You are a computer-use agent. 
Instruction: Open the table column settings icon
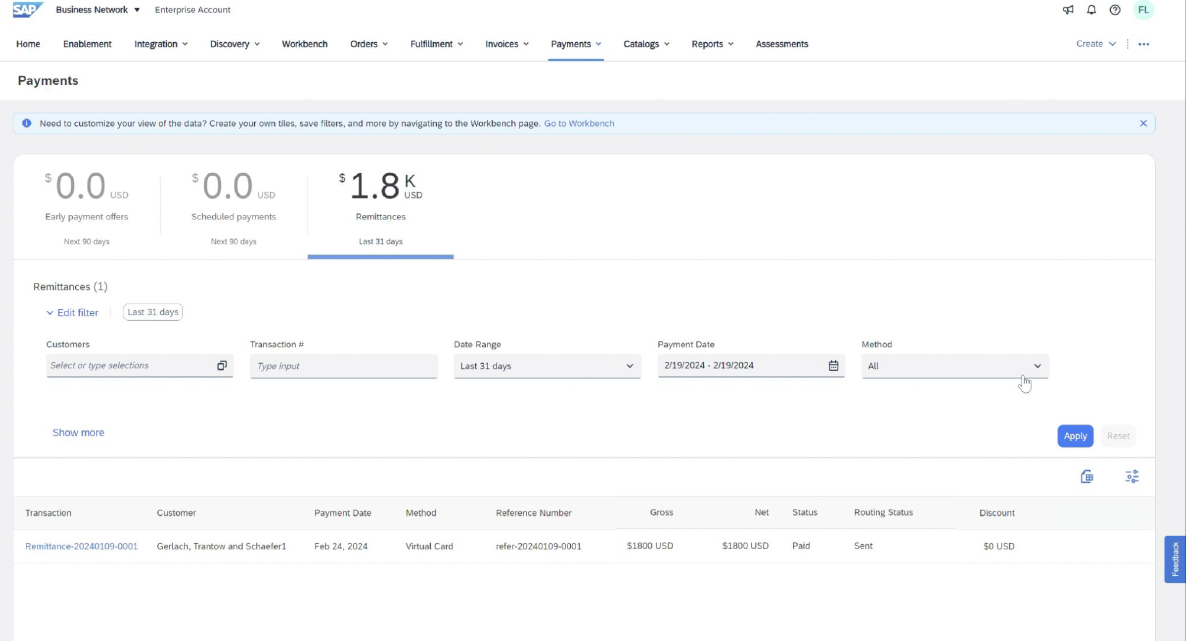(x=1132, y=477)
